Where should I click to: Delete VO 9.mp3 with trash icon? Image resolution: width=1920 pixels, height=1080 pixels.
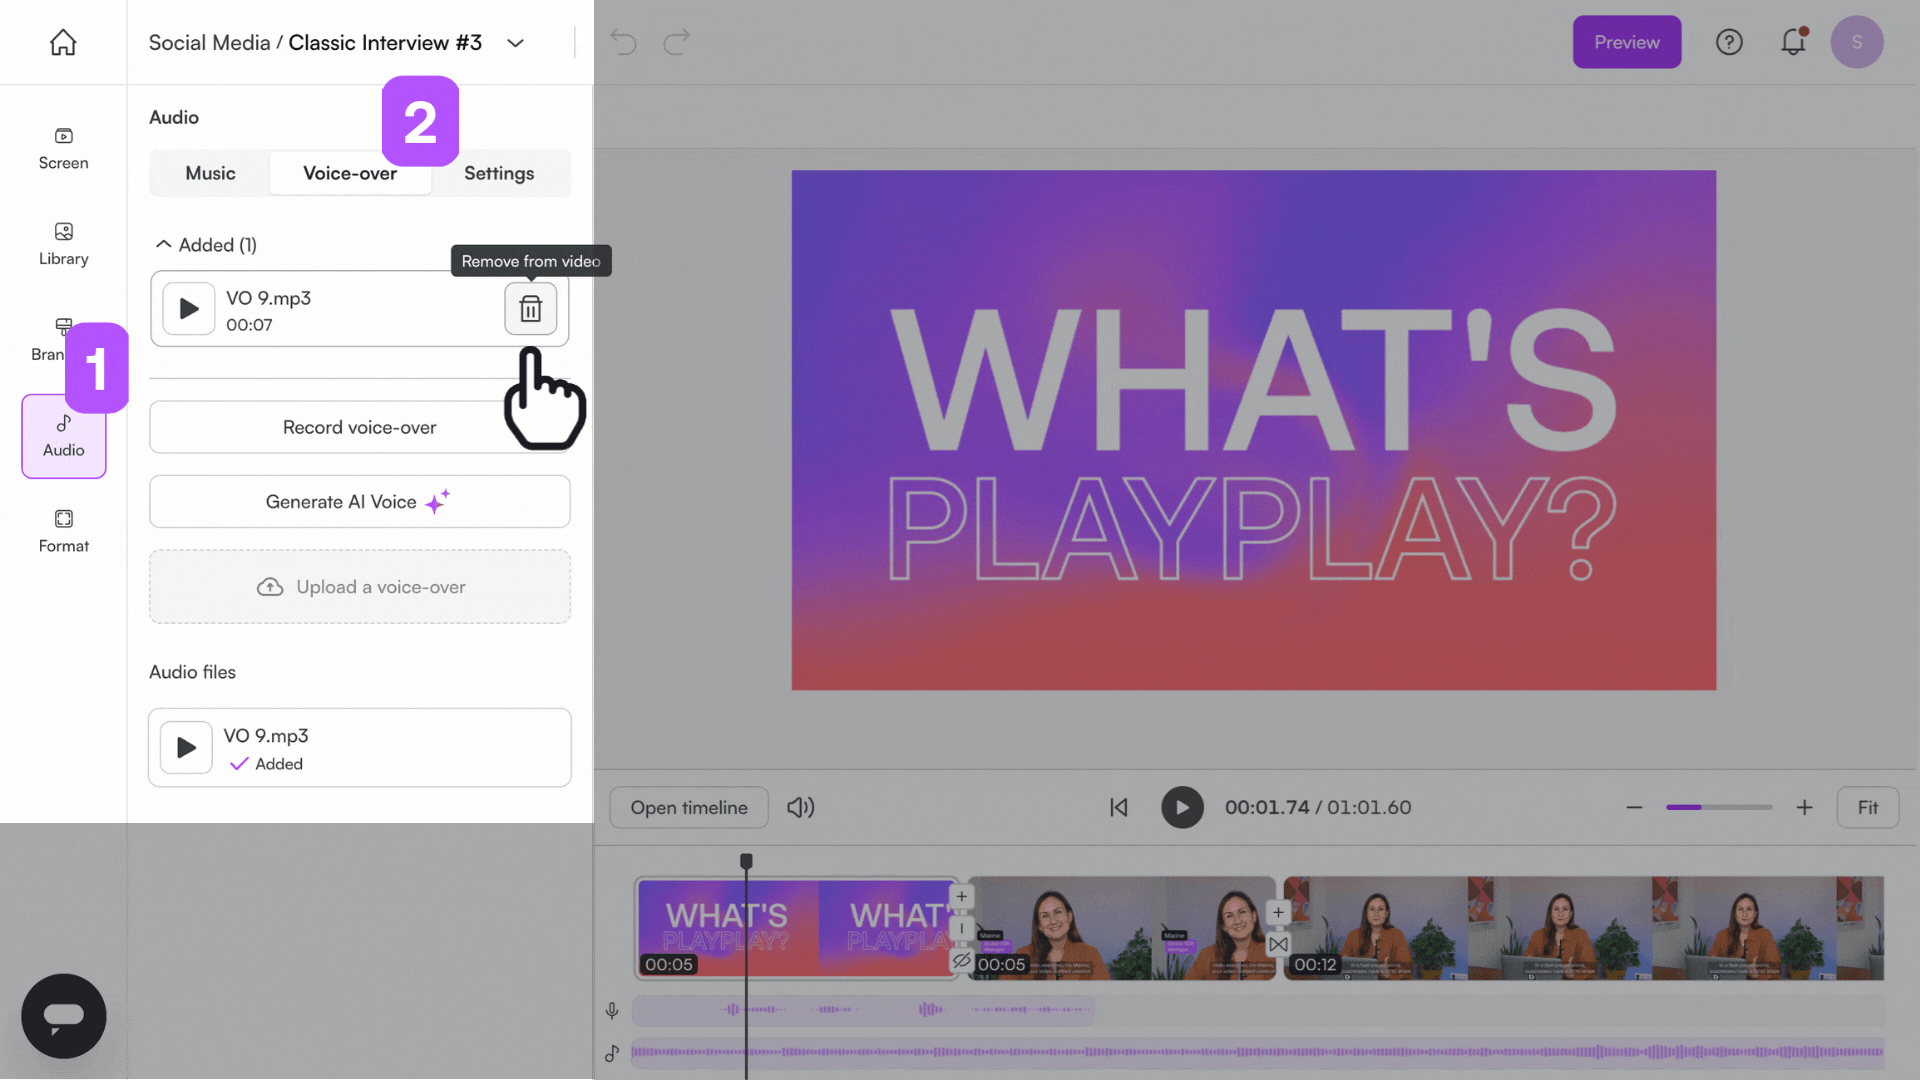click(530, 308)
